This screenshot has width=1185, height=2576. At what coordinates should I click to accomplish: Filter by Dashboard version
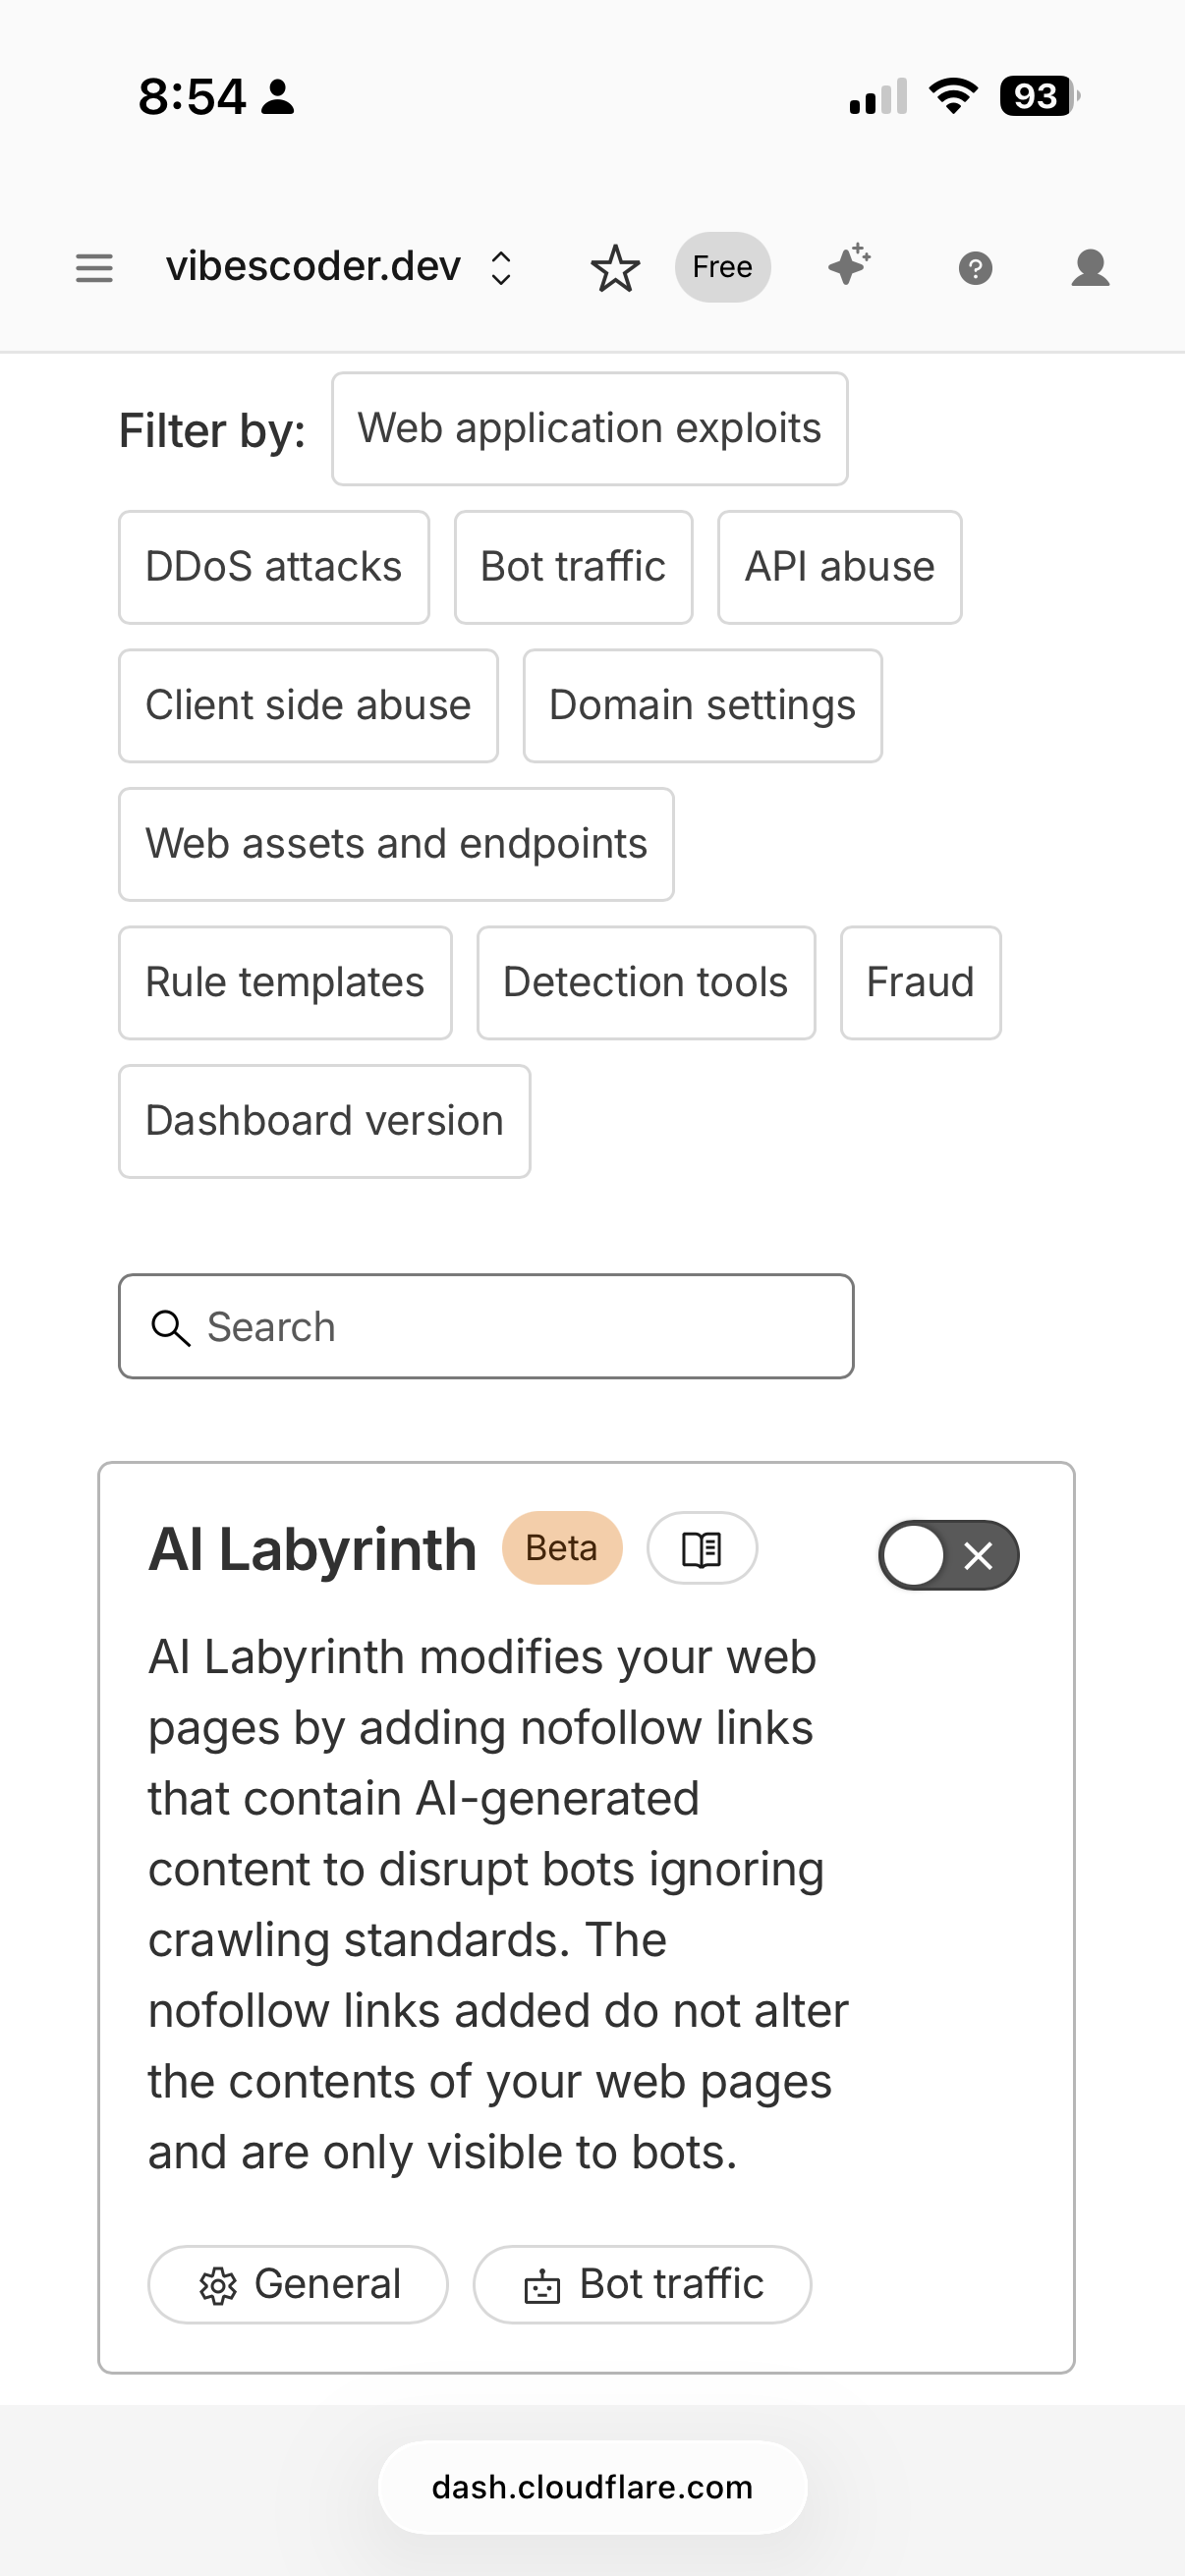pos(324,1121)
